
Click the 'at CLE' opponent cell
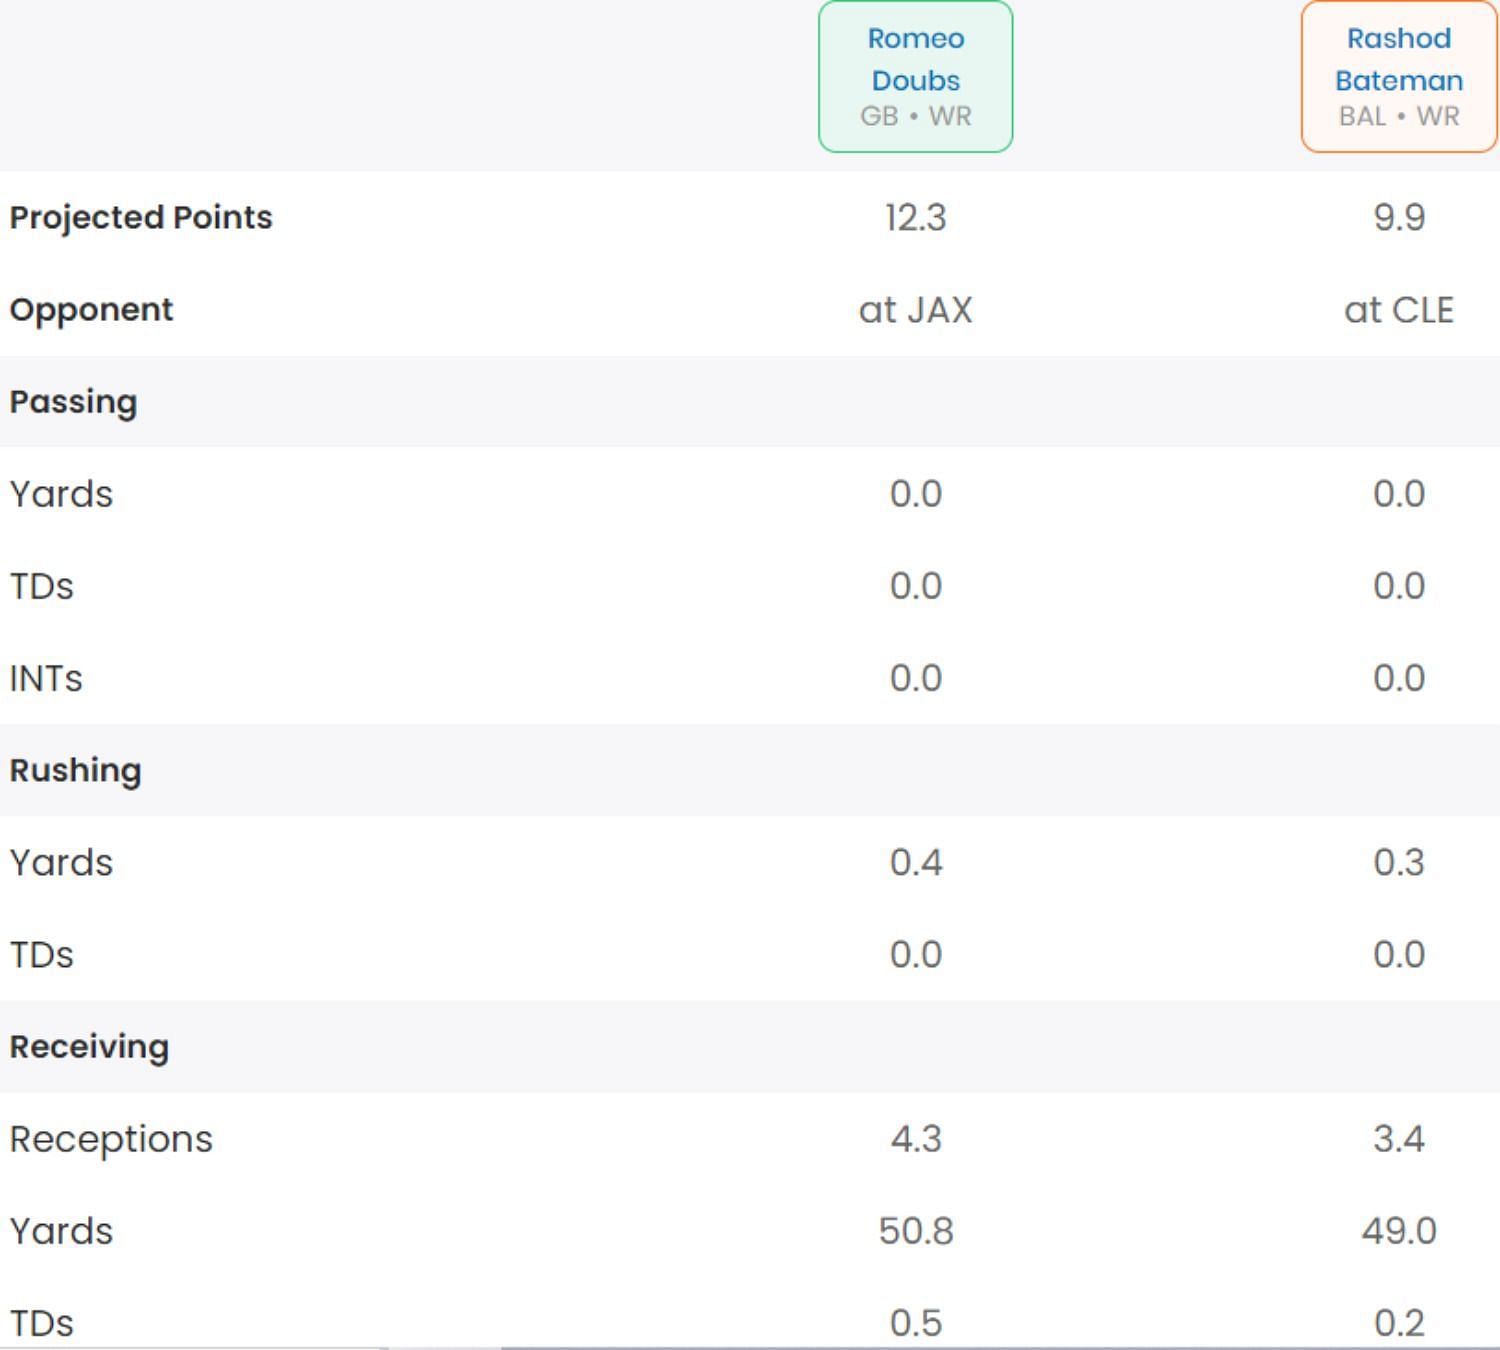(x=1398, y=310)
